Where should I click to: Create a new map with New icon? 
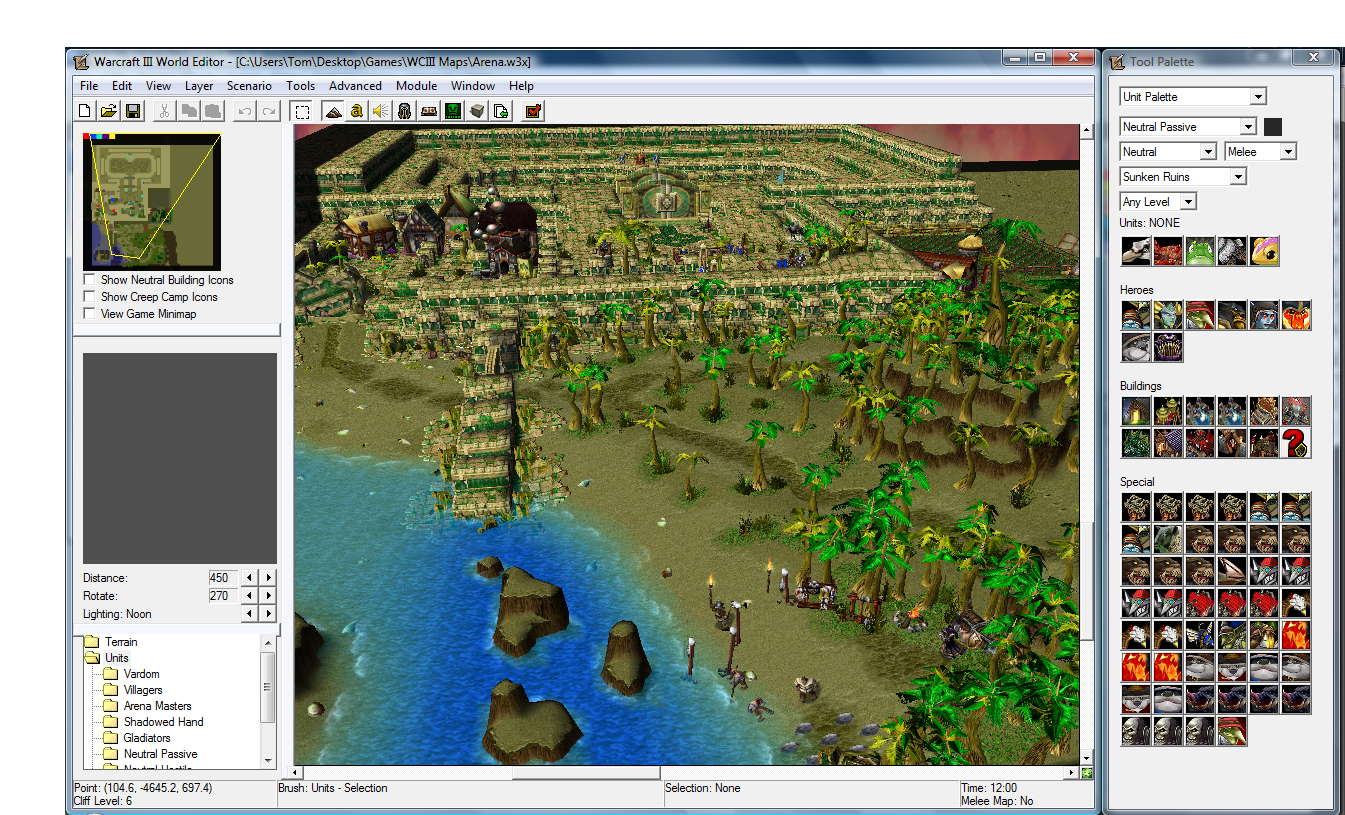click(x=86, y=110)
